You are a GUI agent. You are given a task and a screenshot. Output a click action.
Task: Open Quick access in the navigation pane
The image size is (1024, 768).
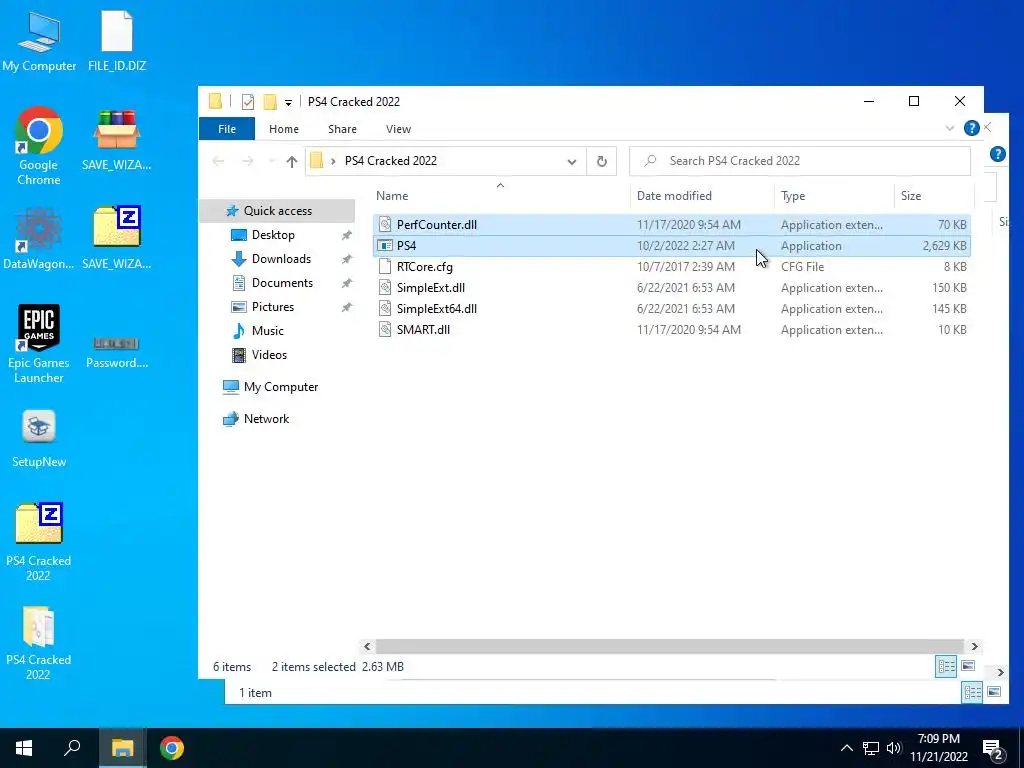coord(277,211)
